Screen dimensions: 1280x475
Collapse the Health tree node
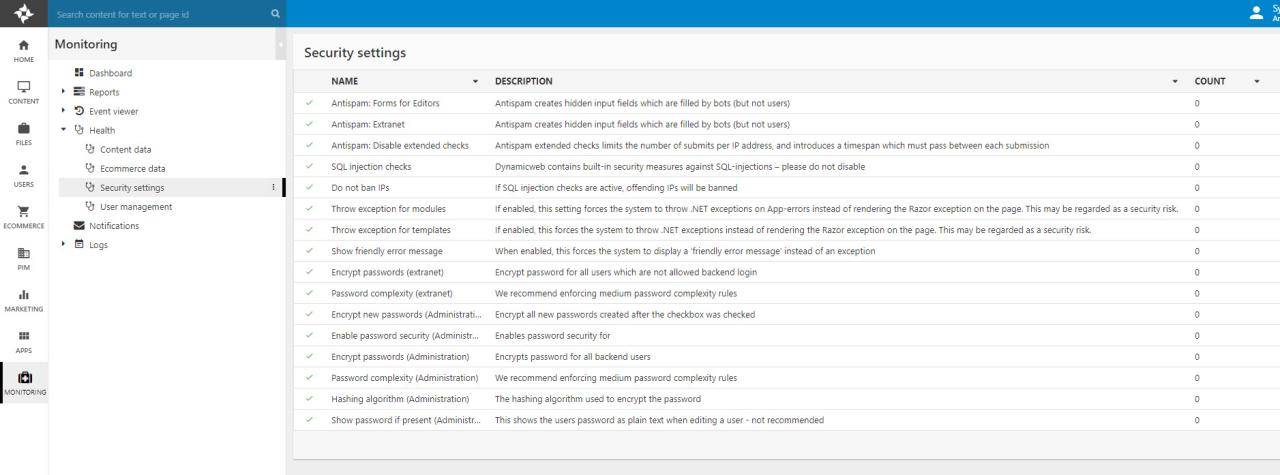tap(64, 130)
